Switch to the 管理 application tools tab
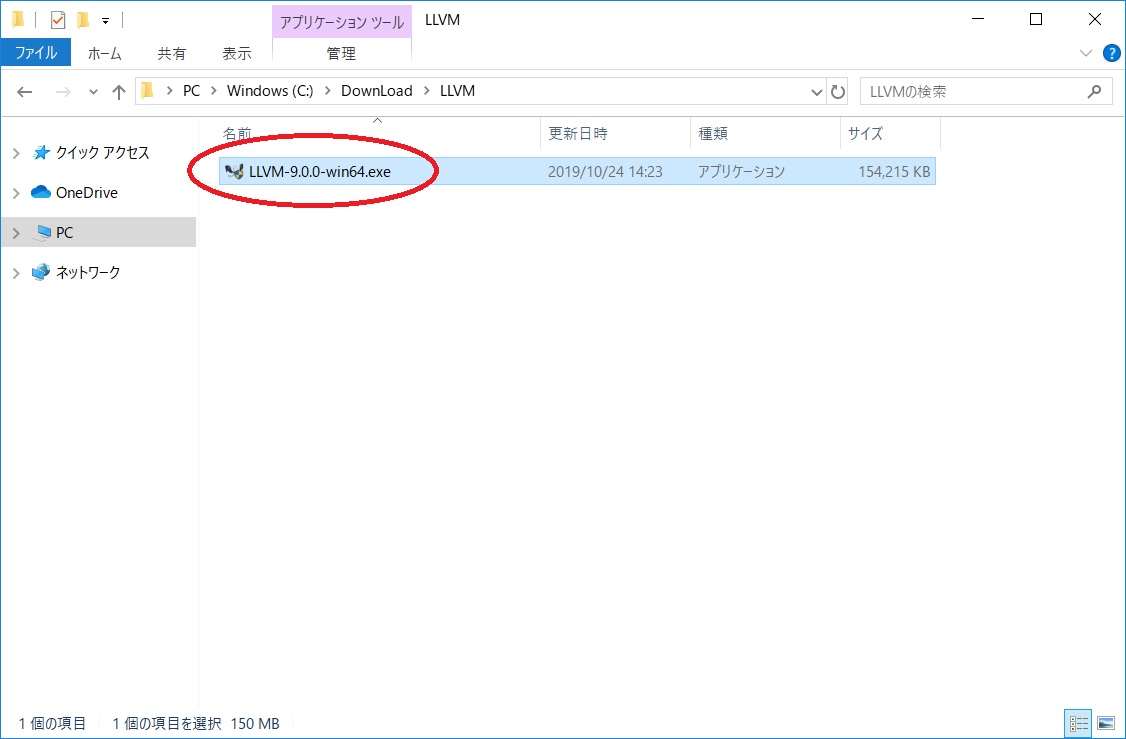Viewport: 1126px width, 739px height. [x=341, y=53]
